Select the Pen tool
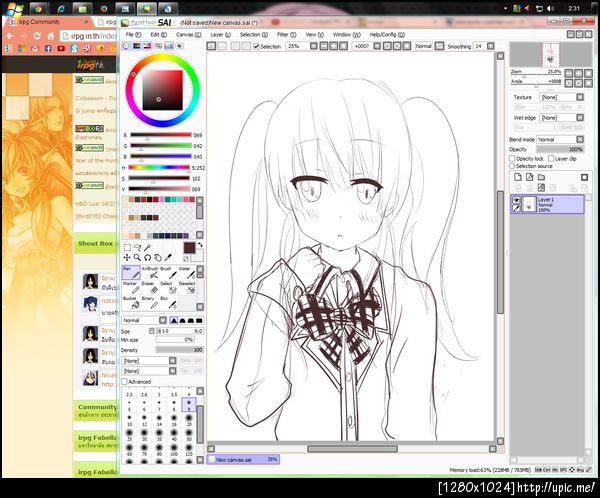 [x=131, y=273]
